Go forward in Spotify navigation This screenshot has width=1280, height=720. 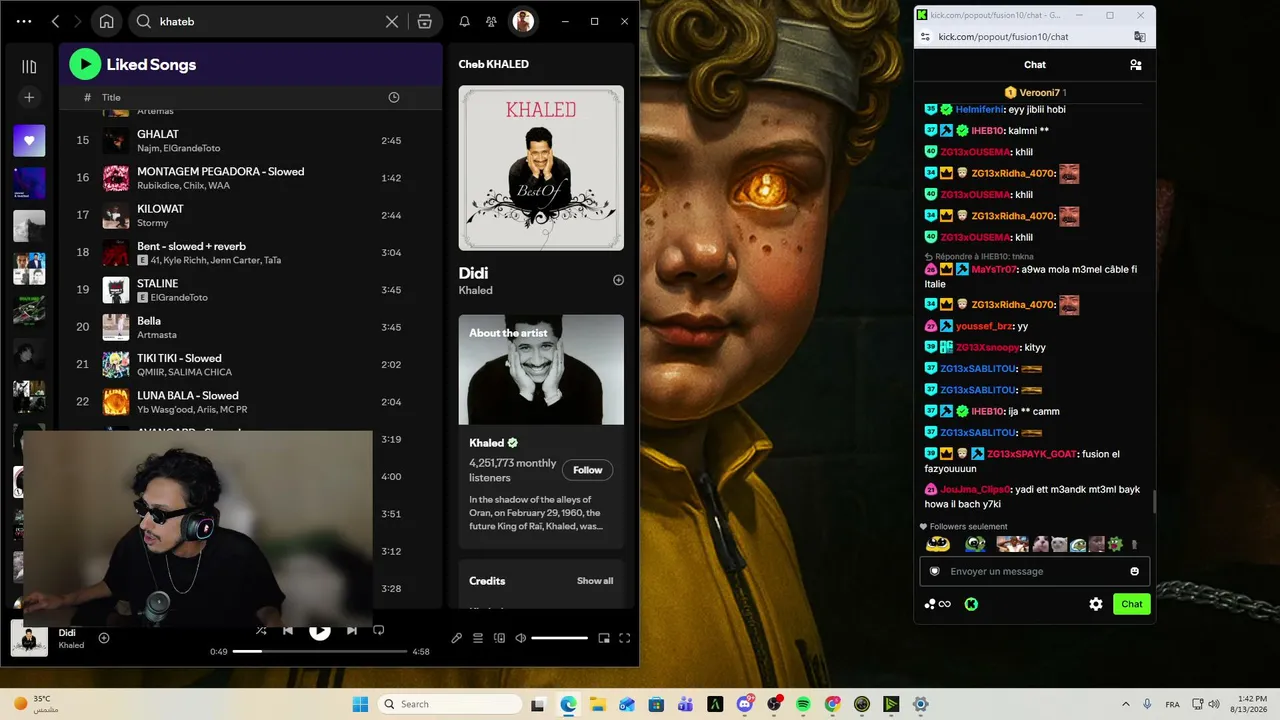[x=78, y=21]
